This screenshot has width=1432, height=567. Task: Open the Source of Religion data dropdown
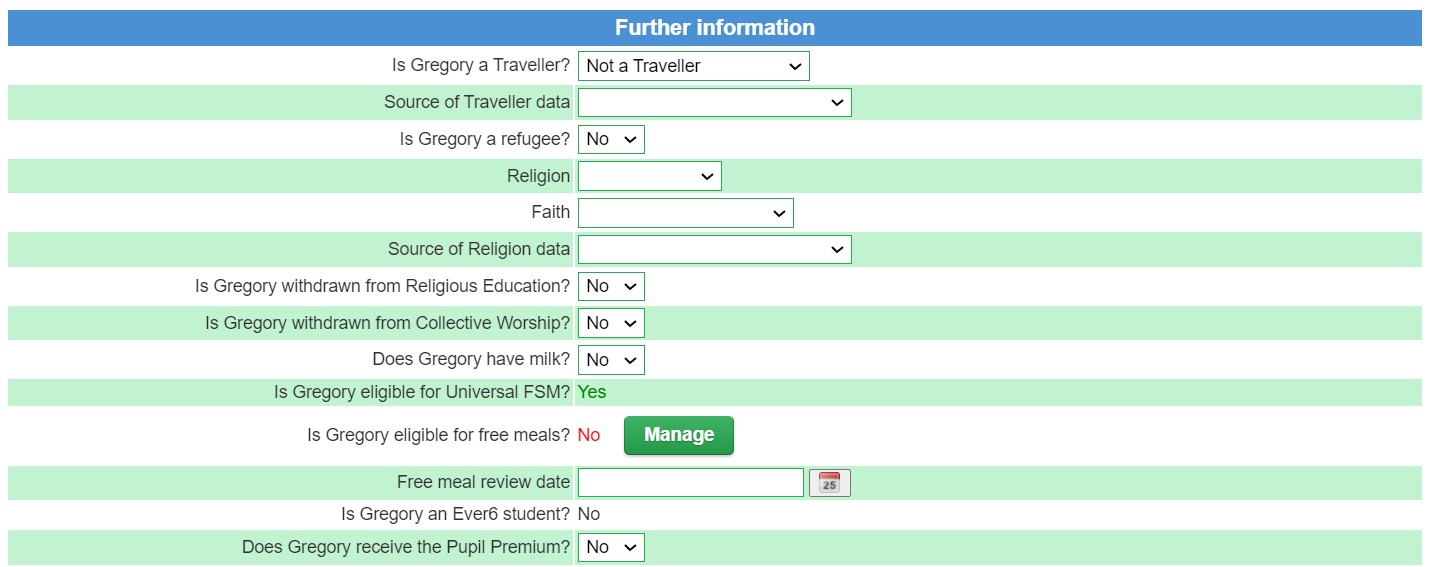(714, 249)
